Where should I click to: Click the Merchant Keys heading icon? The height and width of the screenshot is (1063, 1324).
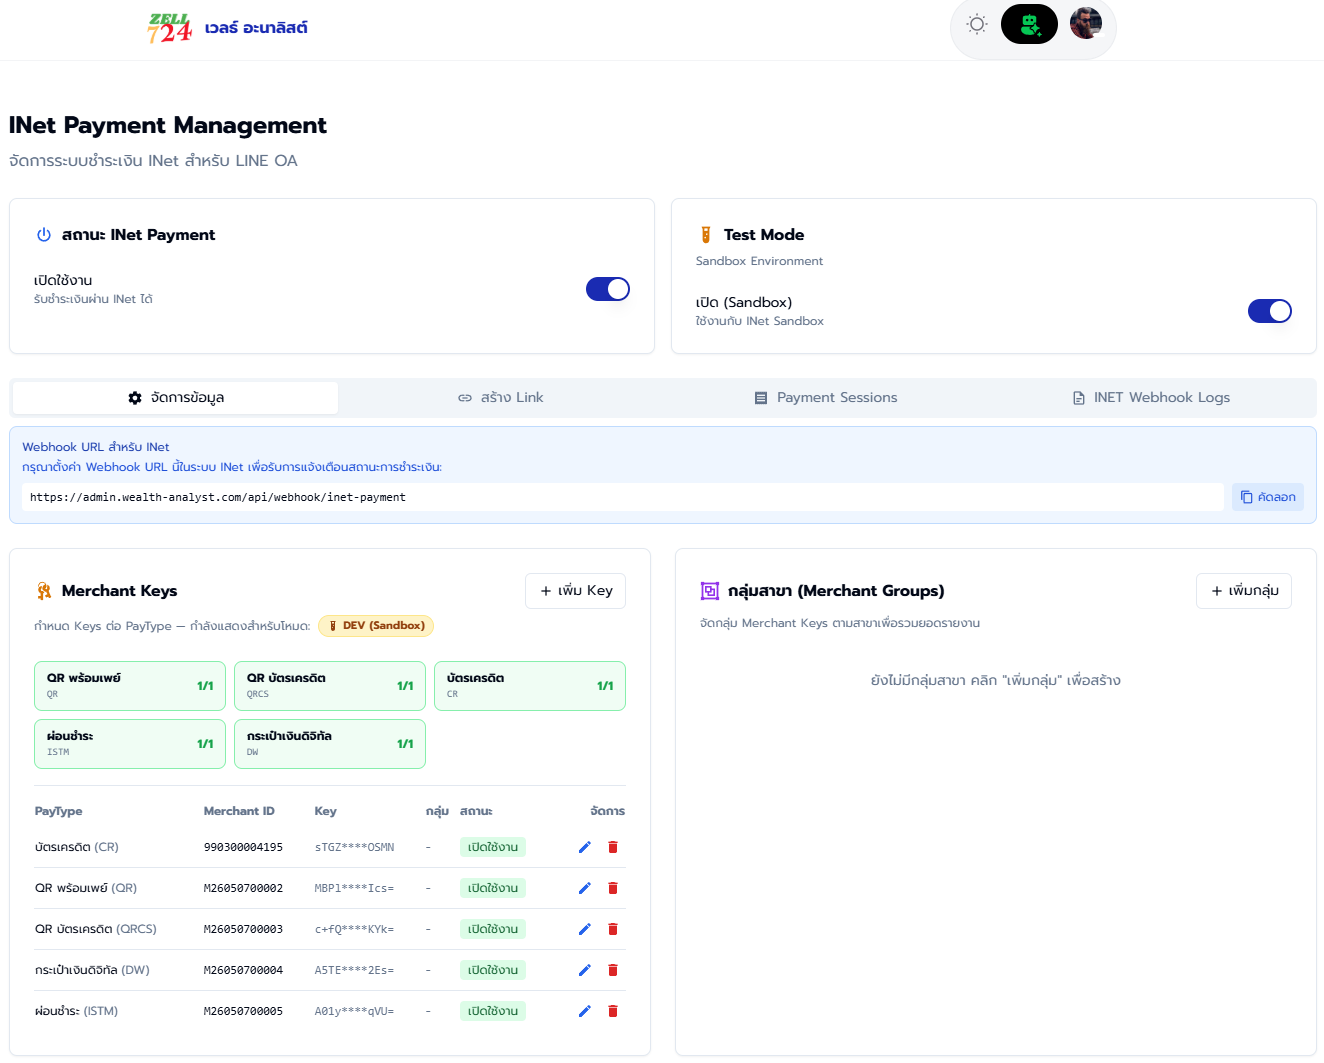(44, 591)
